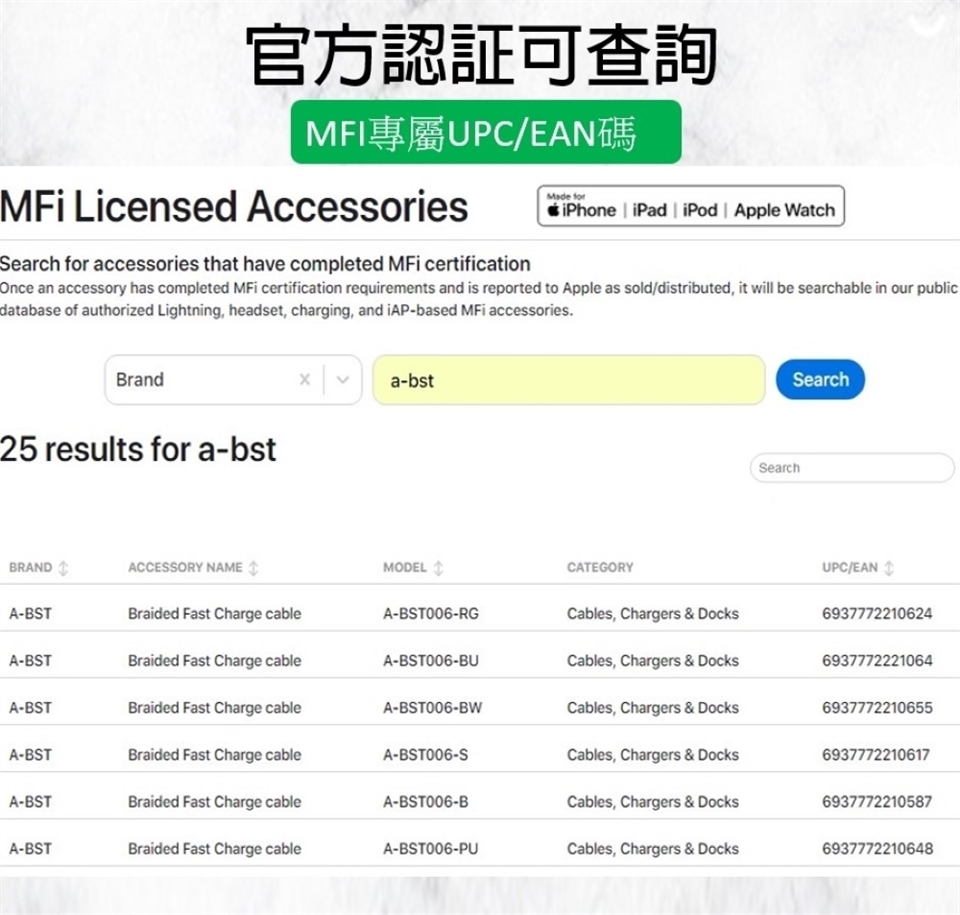Sort by ACCESSORY NAME column arrows
Screen dimensions: 960x915
click(253, 568)
